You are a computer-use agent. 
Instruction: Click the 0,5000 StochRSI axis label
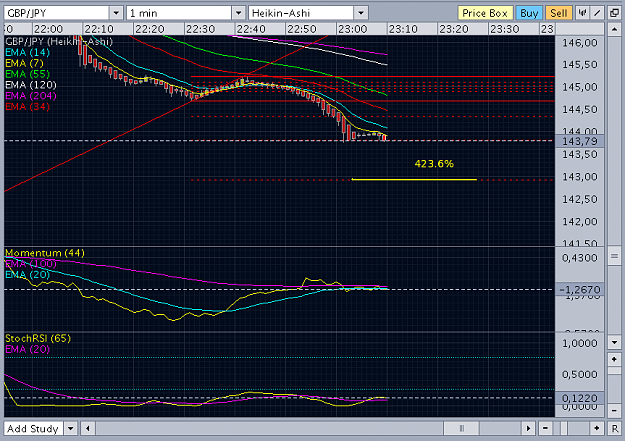click(x=580, y=374)
